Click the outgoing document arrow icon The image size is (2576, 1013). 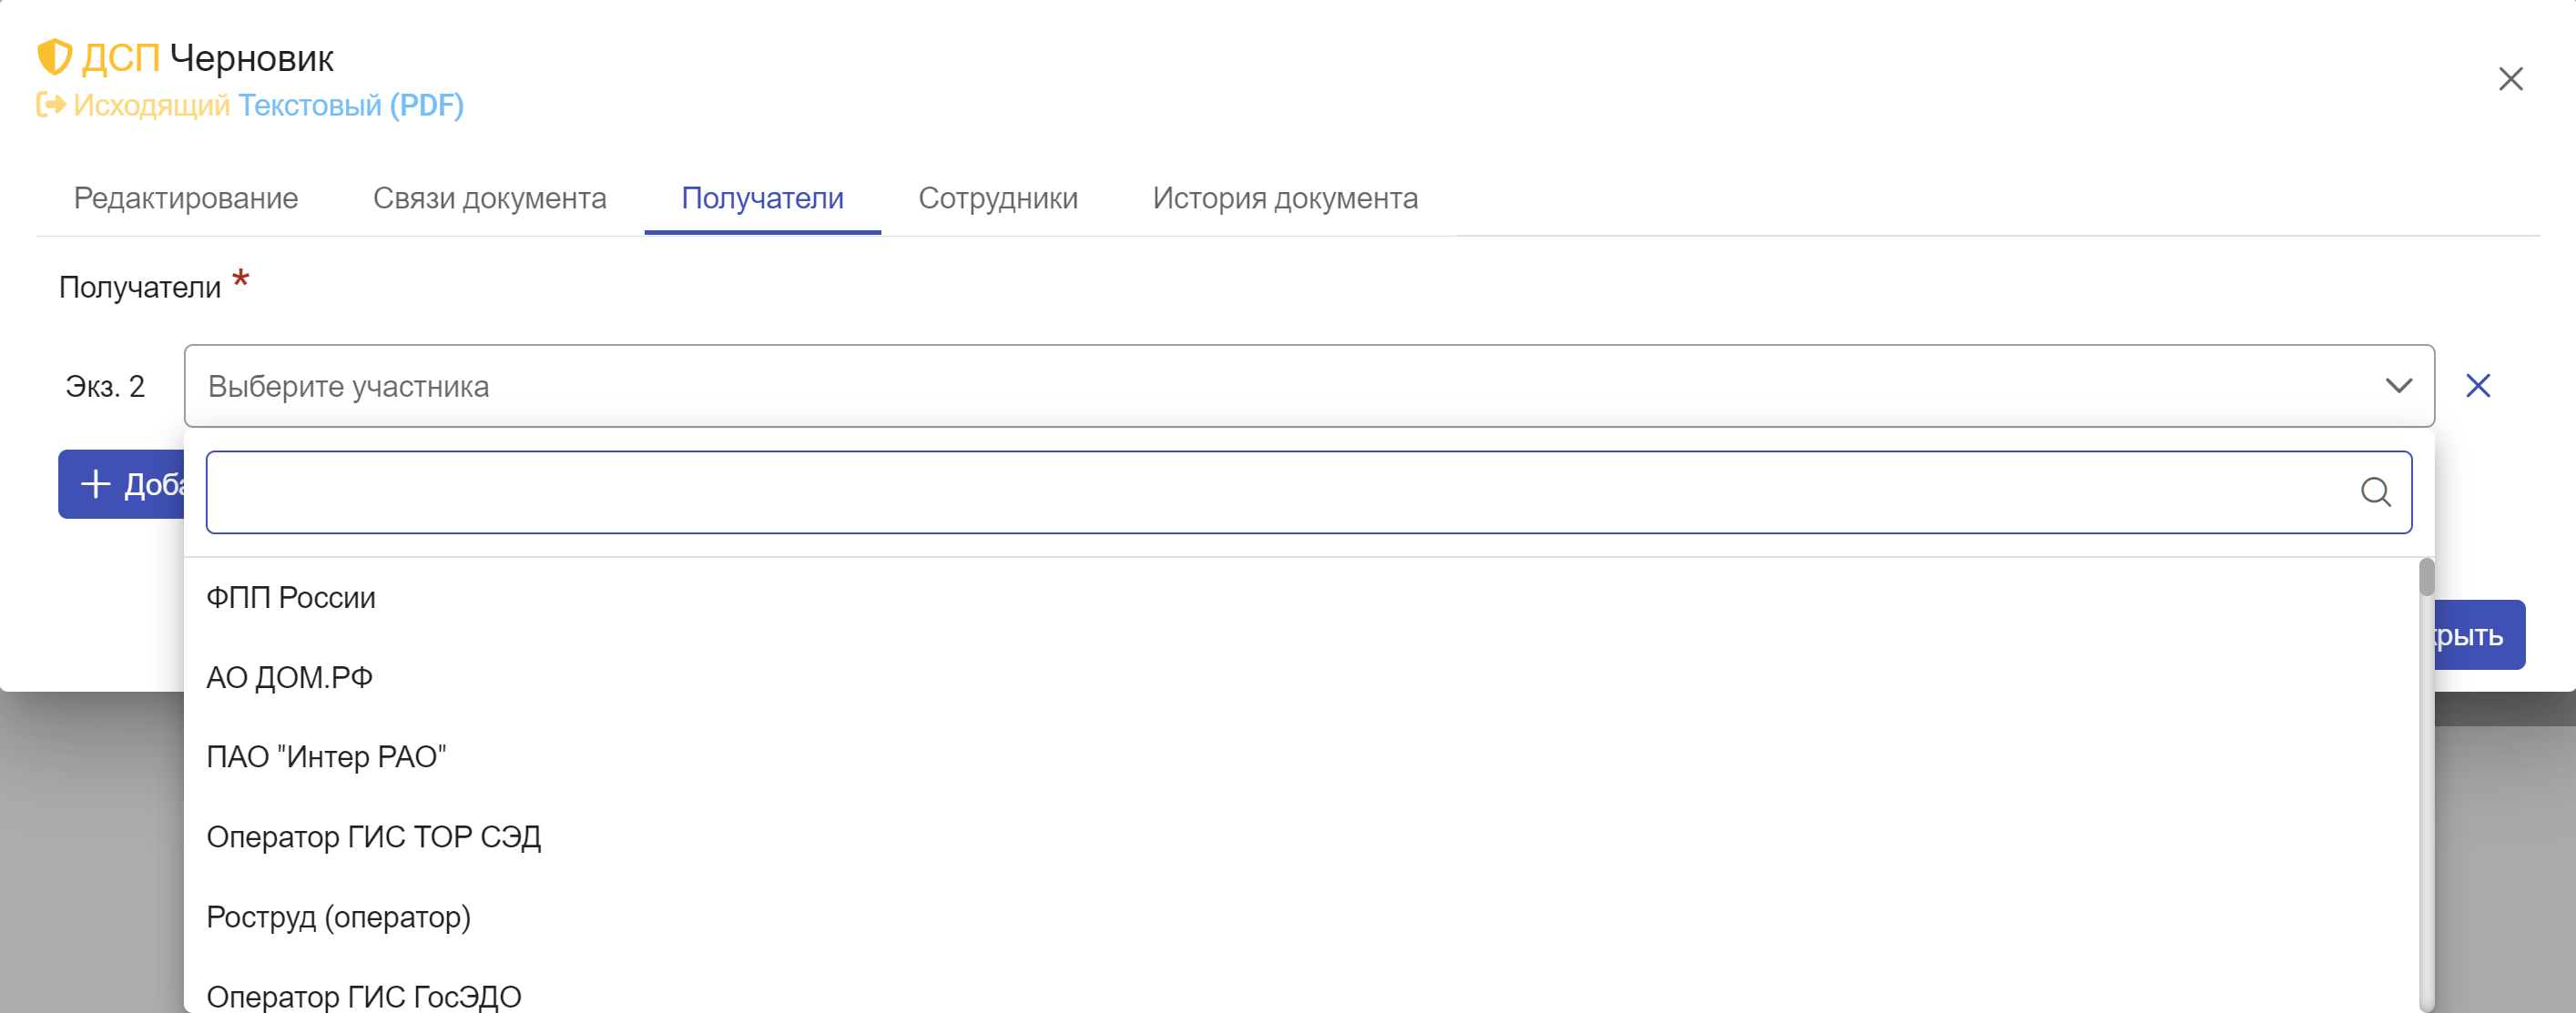coord(51,105)
